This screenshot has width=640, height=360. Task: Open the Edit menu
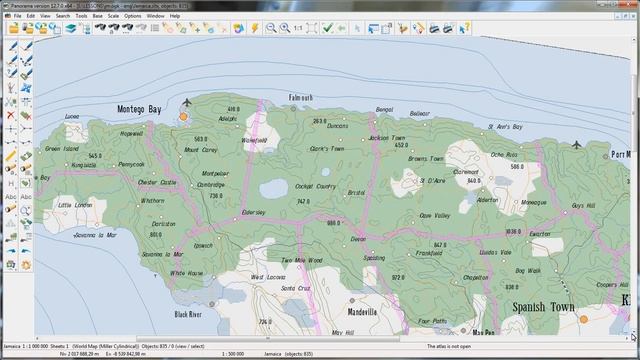pos(31,16)
